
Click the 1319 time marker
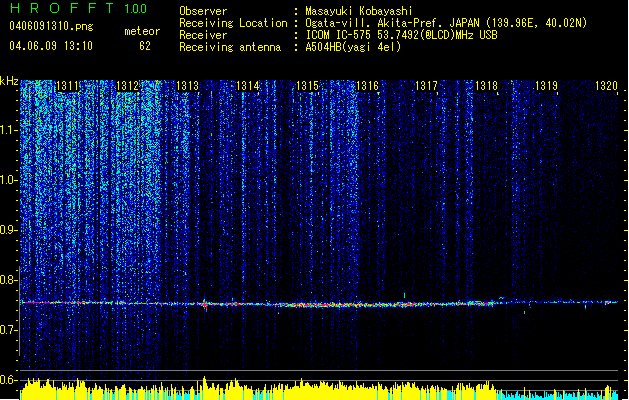(546, 86)
